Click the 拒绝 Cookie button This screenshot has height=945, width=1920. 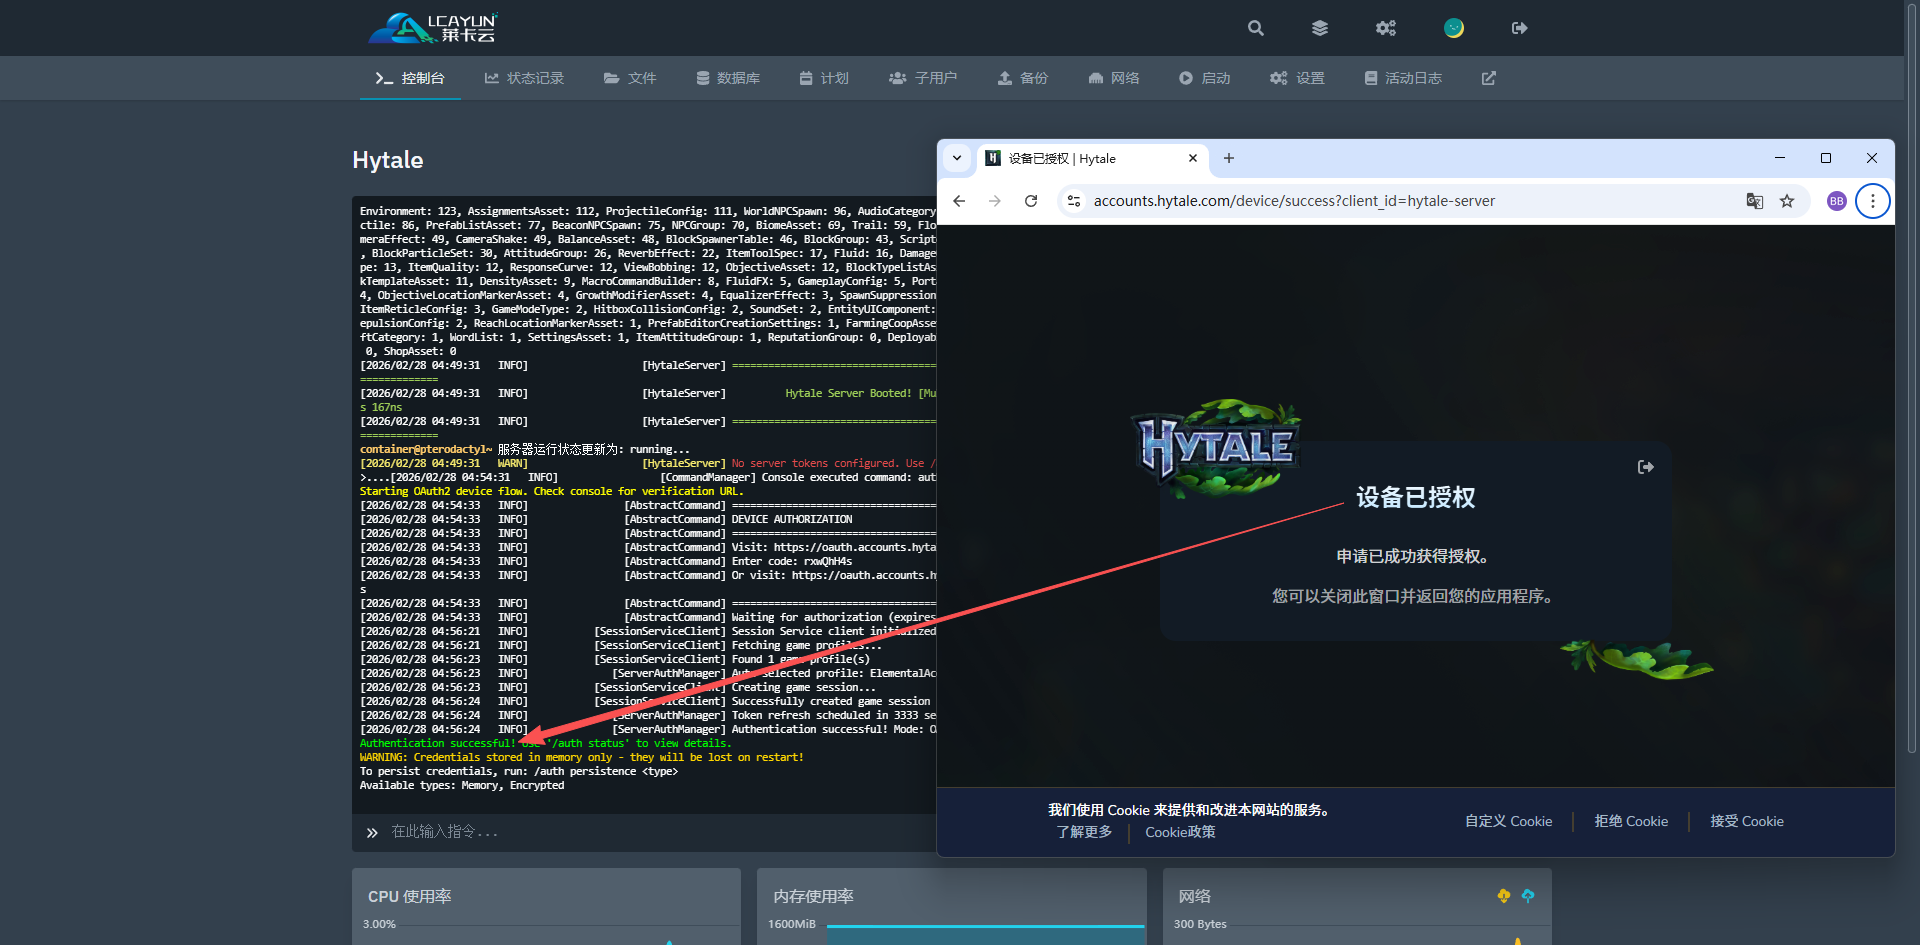[x=1631, y=821]
